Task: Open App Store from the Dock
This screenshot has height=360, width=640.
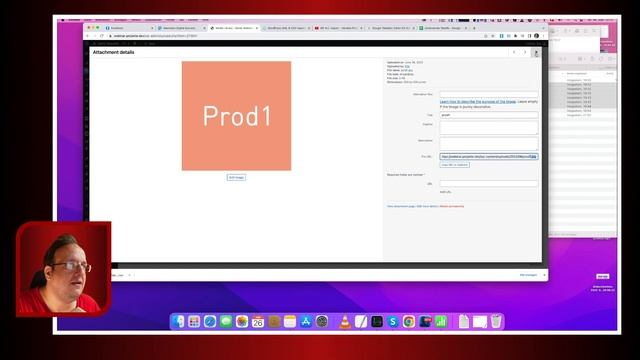Action: coord(306,322)
